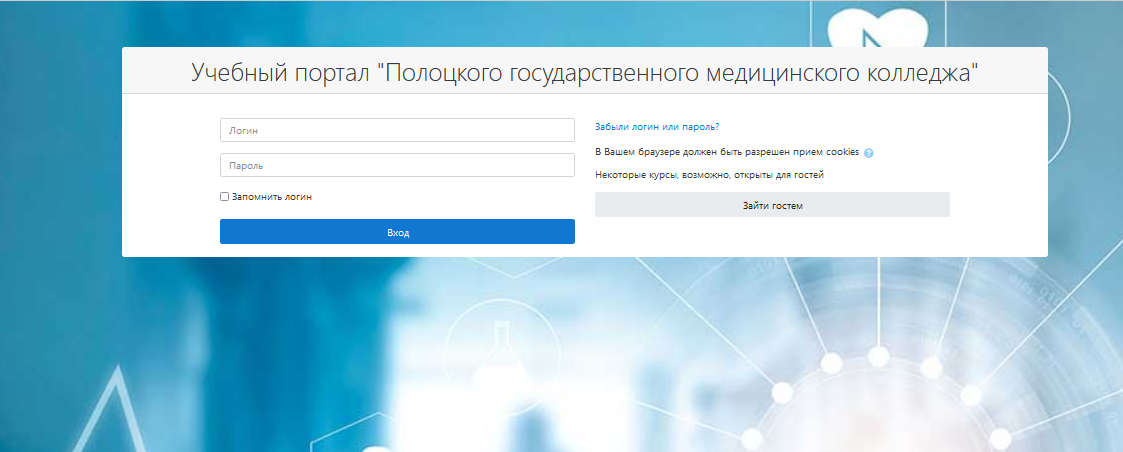Image resolution: width=1123 pixels, height=452 pixels.
Task: Click the Логин input field
Action: [397, 130]
